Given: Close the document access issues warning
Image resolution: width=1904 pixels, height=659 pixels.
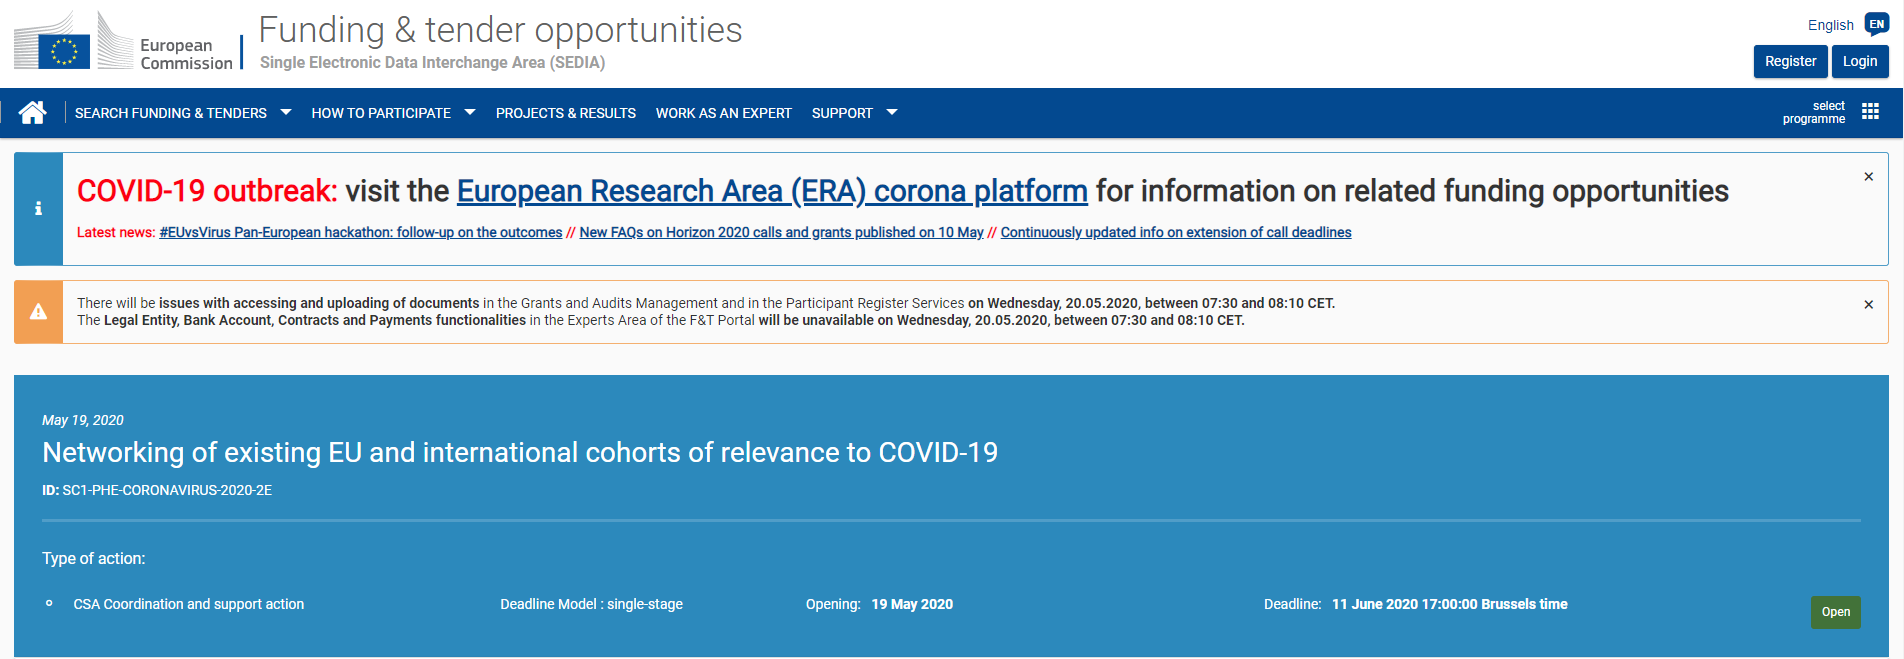Looking at the screenshot, I should pyautogui.click(x=1868, y=305).
